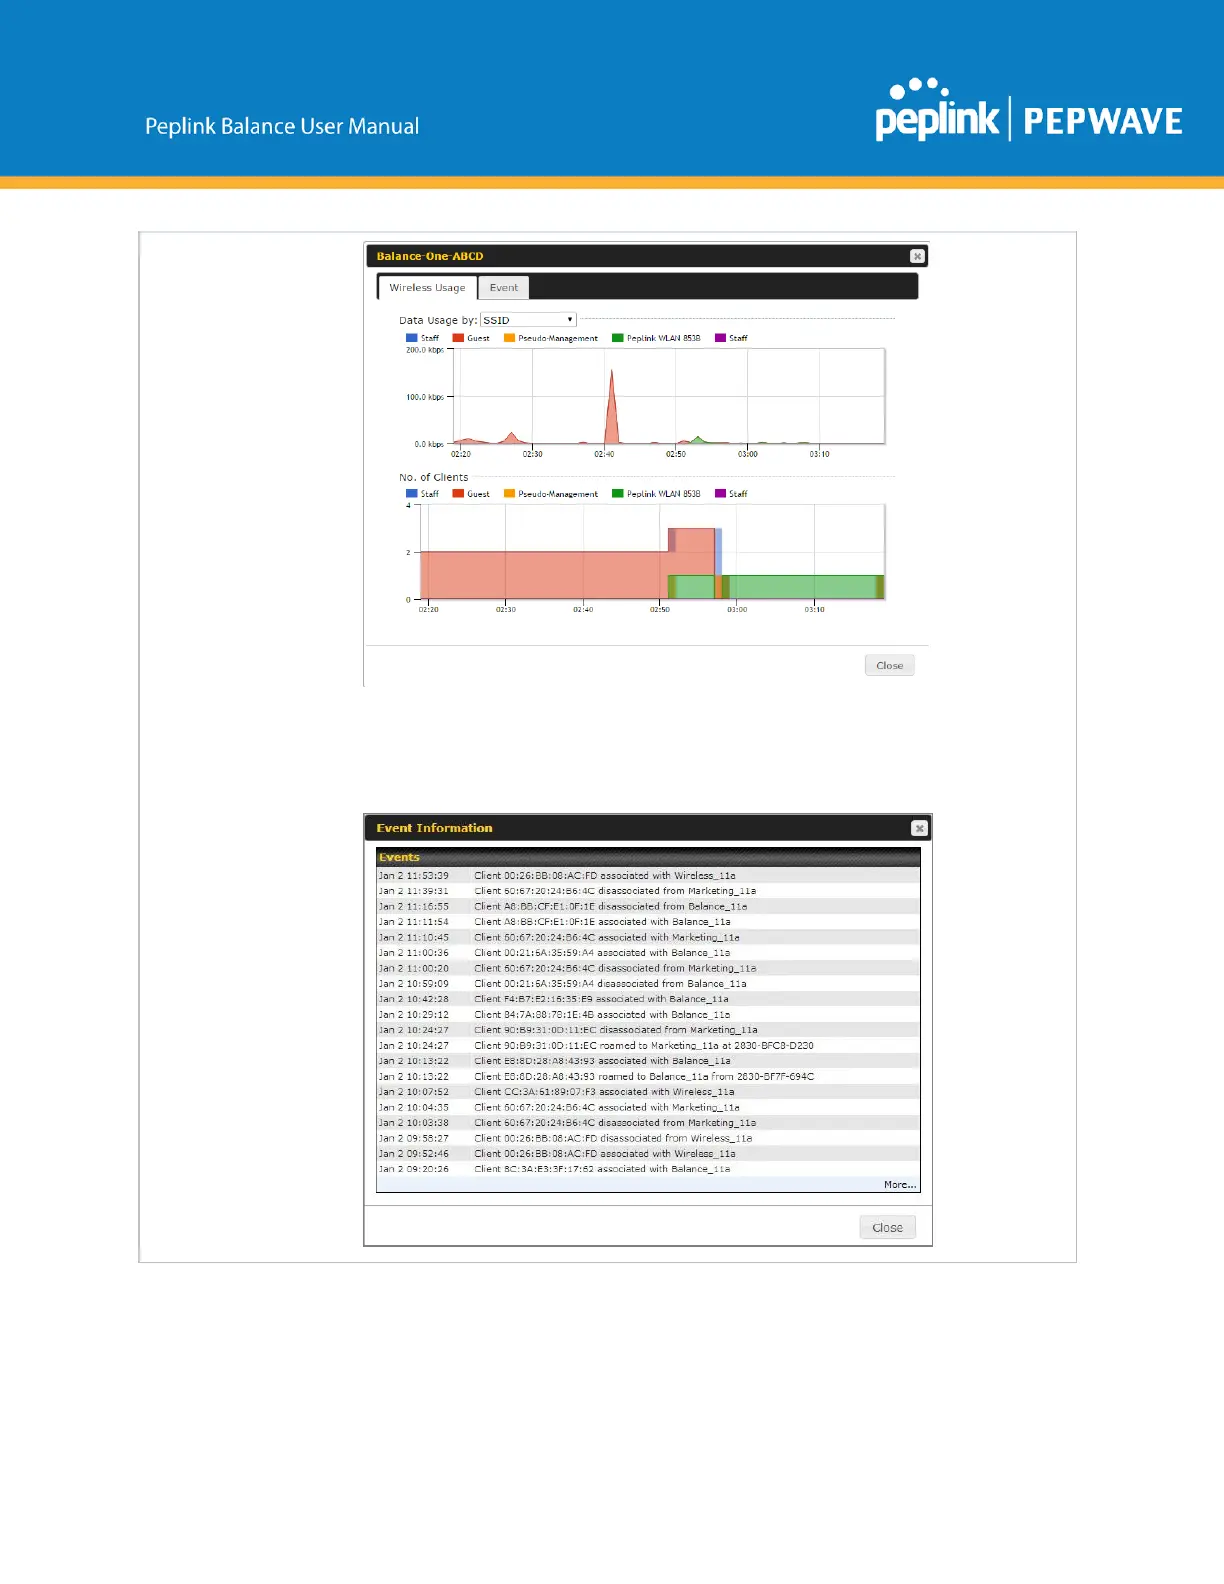Select the Jan 2 11:16:55 event row

648,906
